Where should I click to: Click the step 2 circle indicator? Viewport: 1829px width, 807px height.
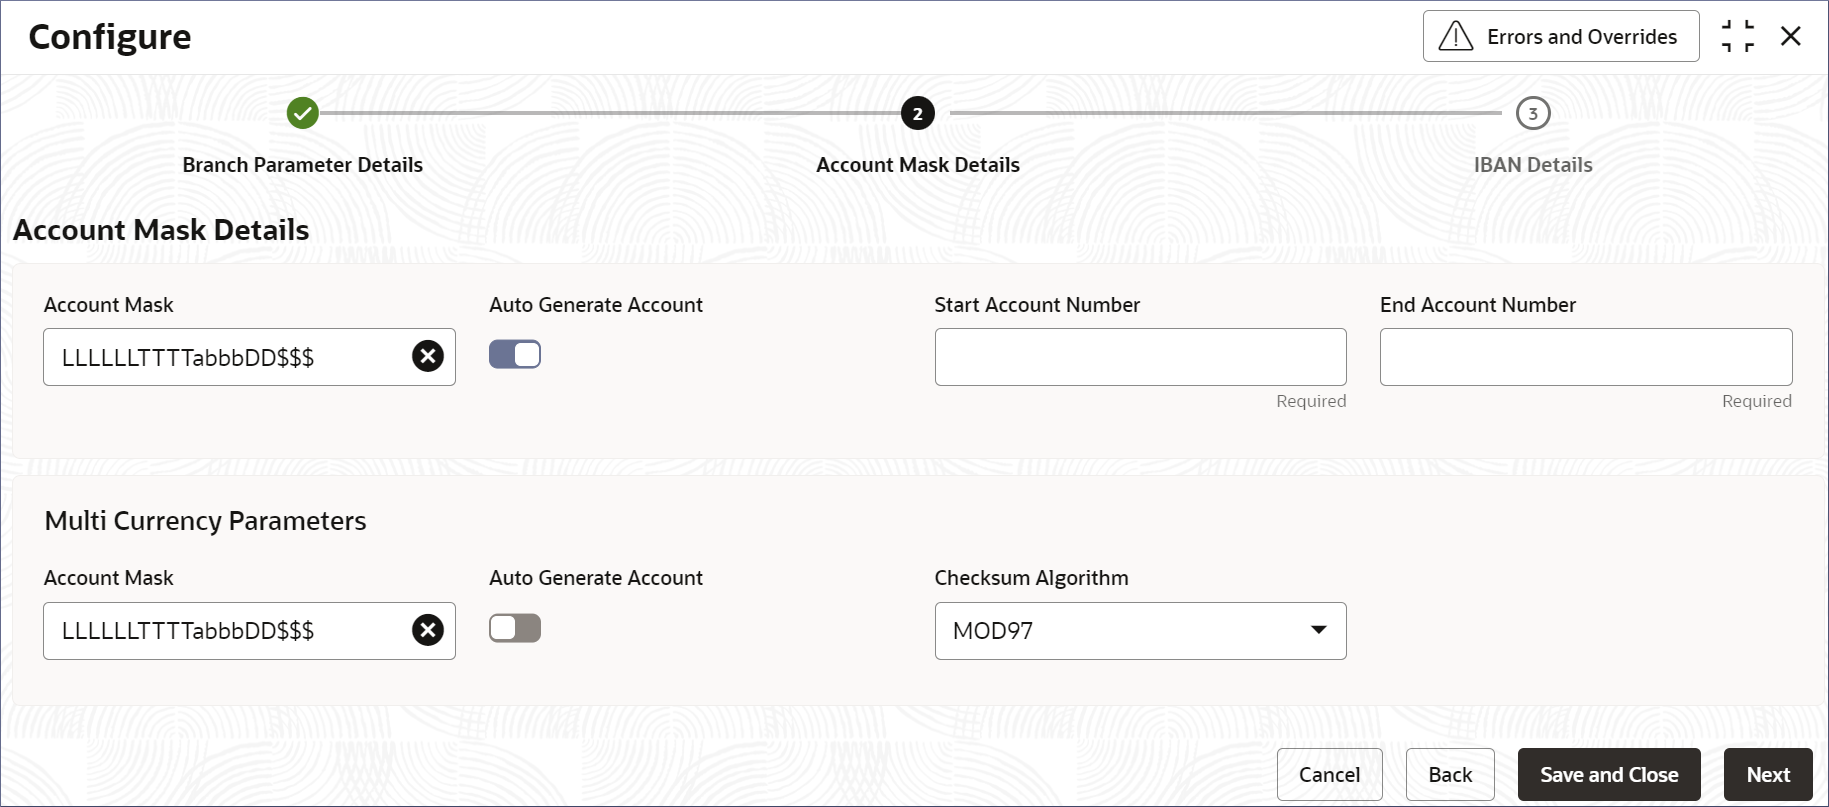pyautogui.click(x=917, y=113)
